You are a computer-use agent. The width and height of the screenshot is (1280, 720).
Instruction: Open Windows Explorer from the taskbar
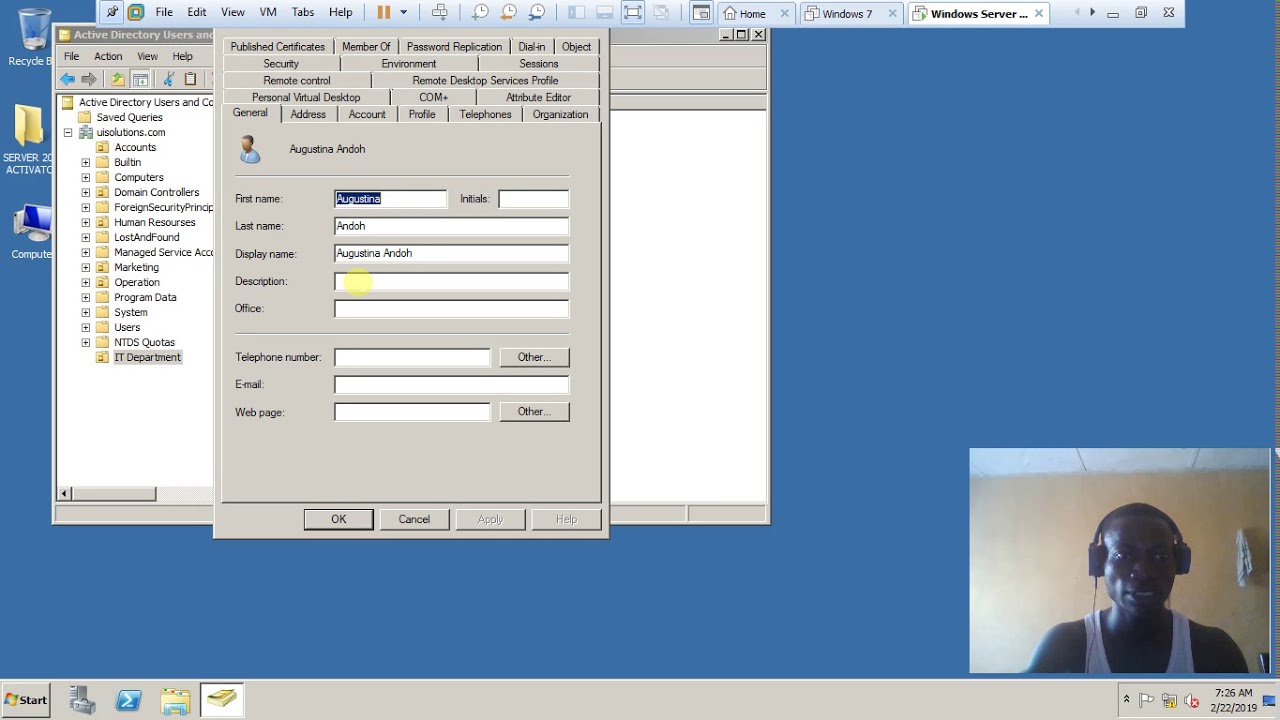175,700
